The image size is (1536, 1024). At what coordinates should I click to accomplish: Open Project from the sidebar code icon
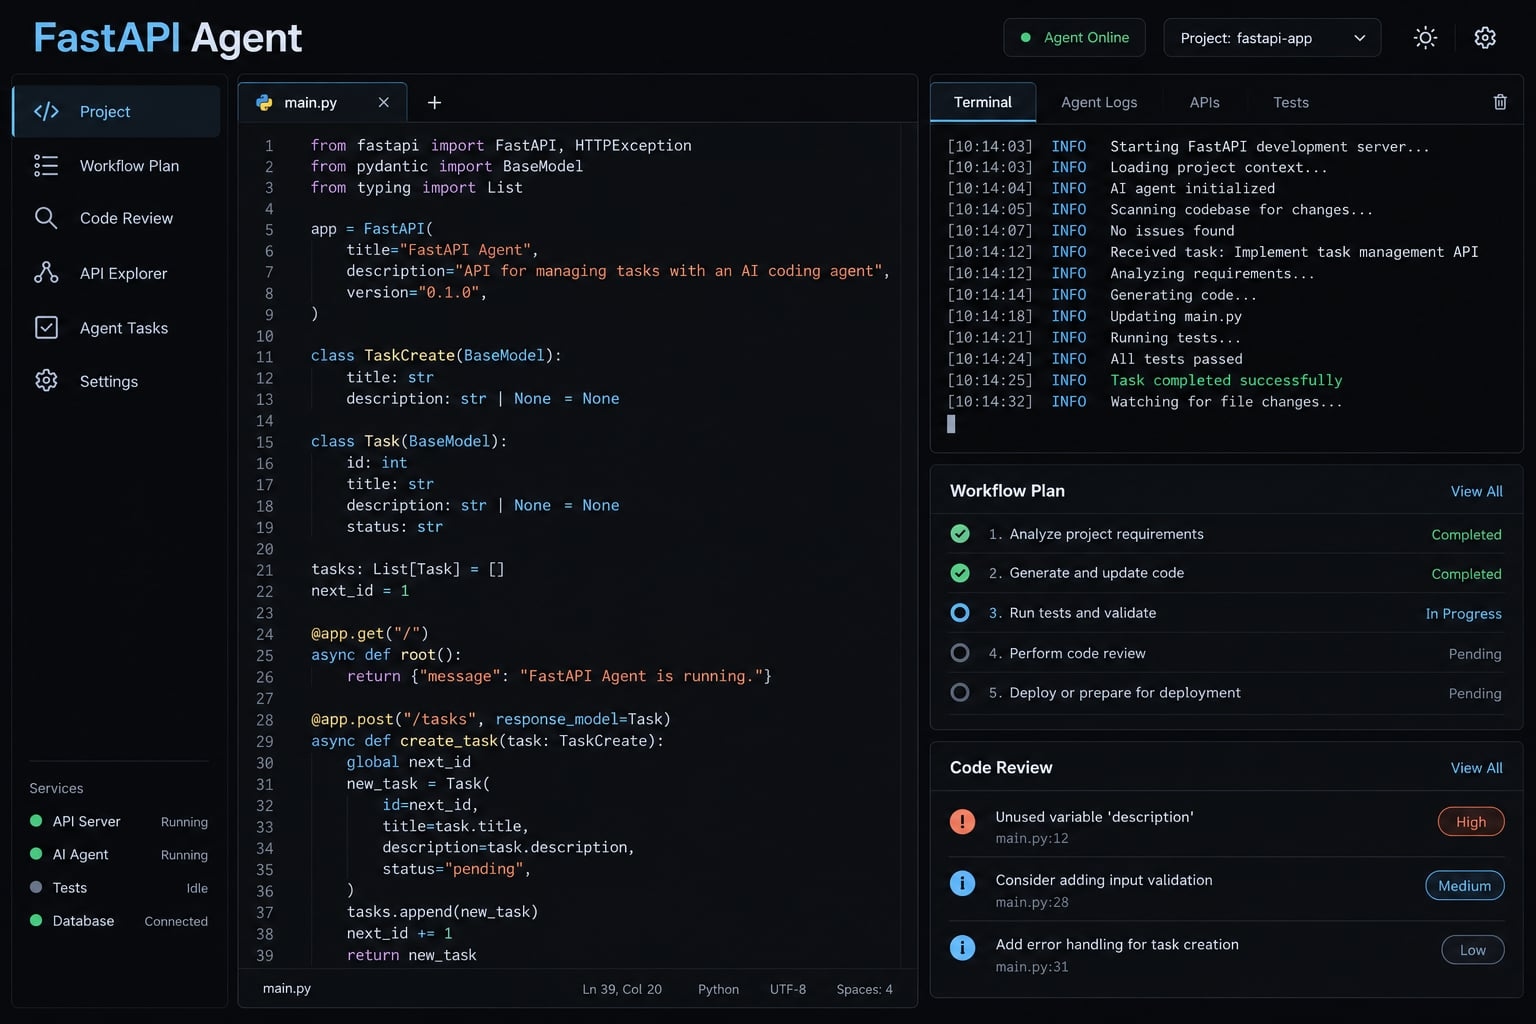coord(46,111)
